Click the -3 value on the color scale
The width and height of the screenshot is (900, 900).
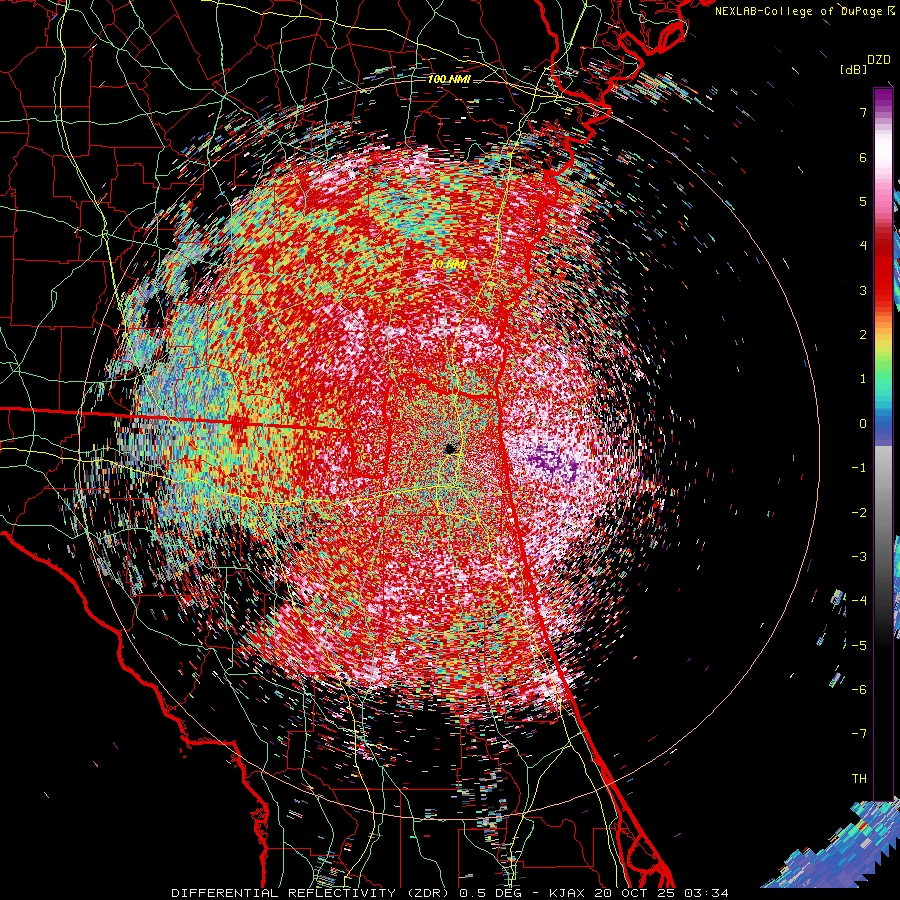859,557
